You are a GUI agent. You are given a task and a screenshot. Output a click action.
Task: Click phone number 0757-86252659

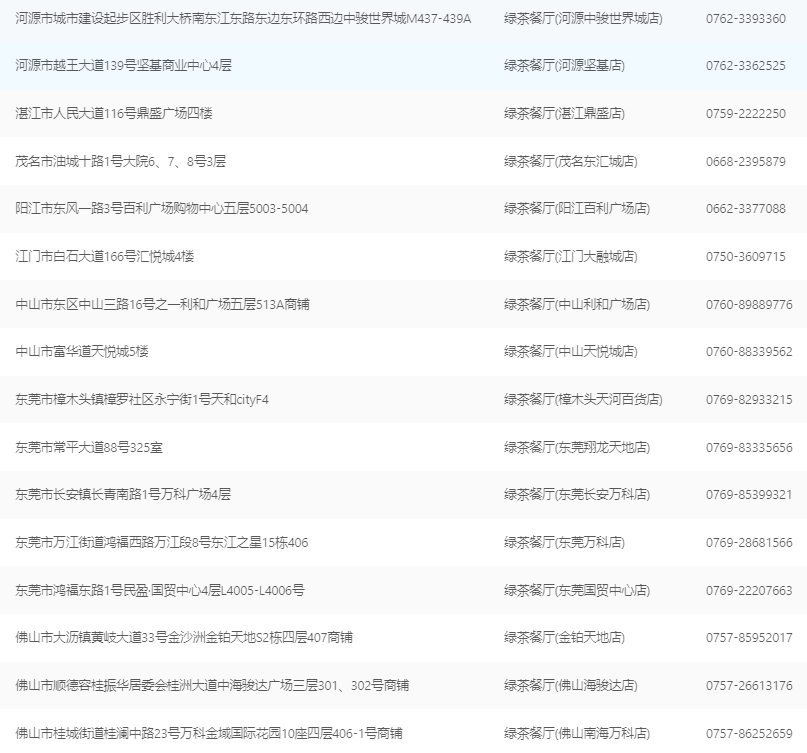coord(749,733)
